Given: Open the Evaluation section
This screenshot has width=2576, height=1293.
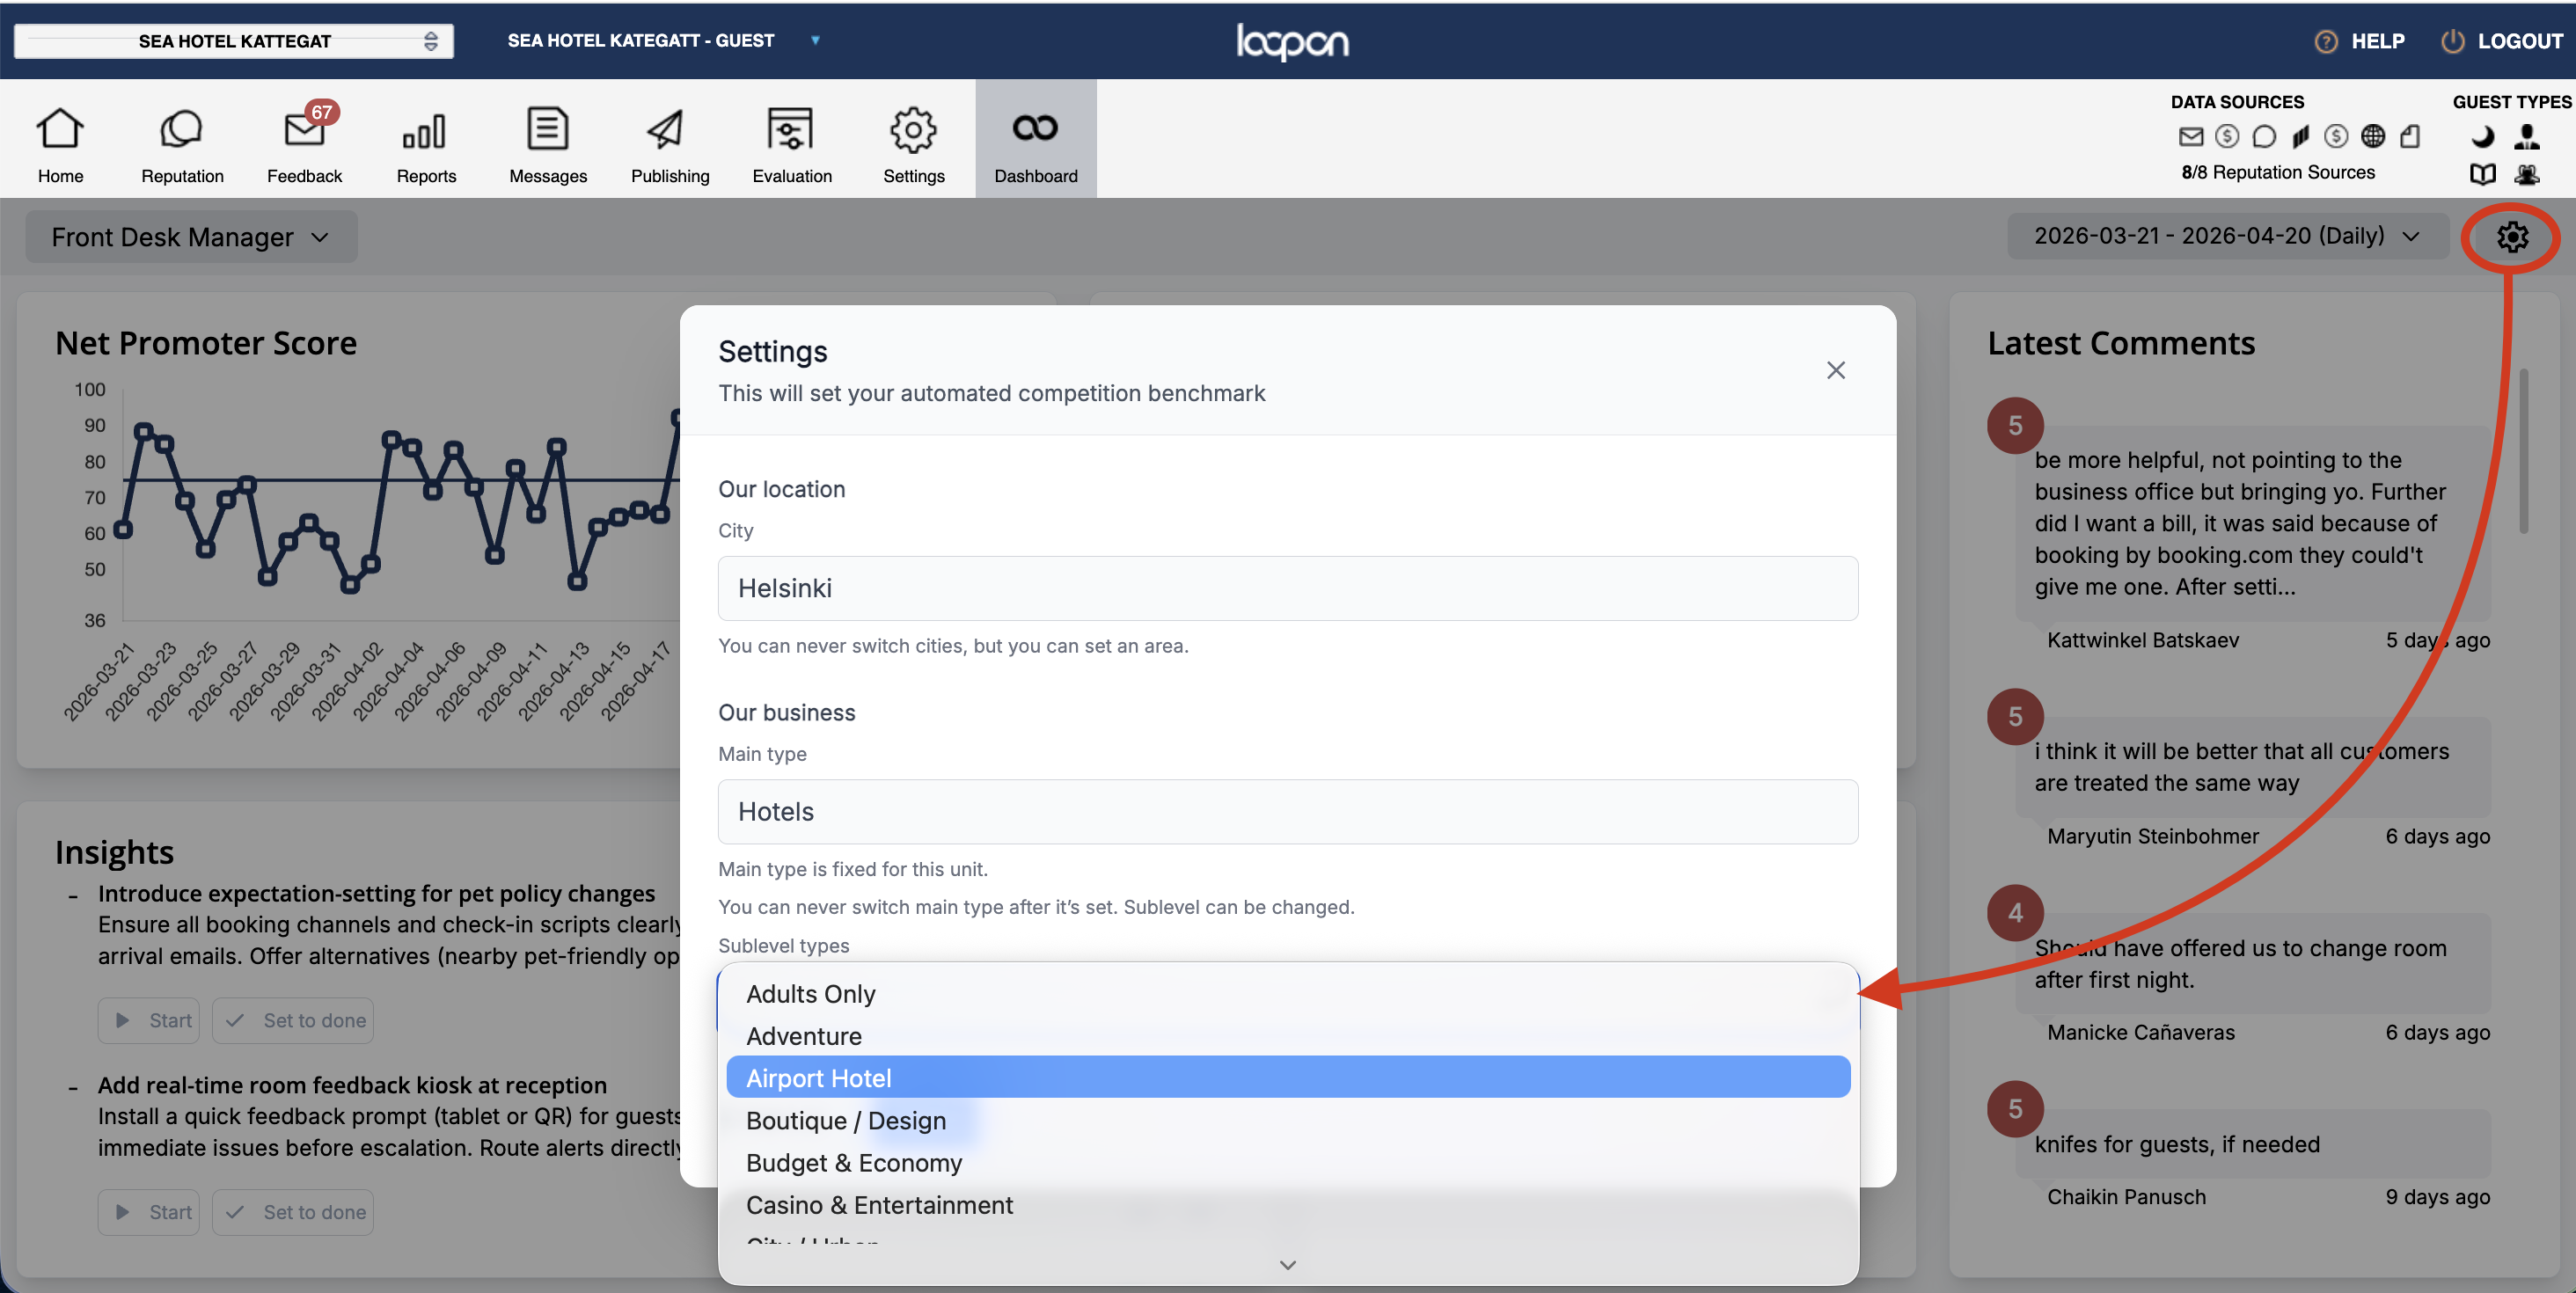Looking at the screenshot, I should pyautogui.click(x=792, y=145).
